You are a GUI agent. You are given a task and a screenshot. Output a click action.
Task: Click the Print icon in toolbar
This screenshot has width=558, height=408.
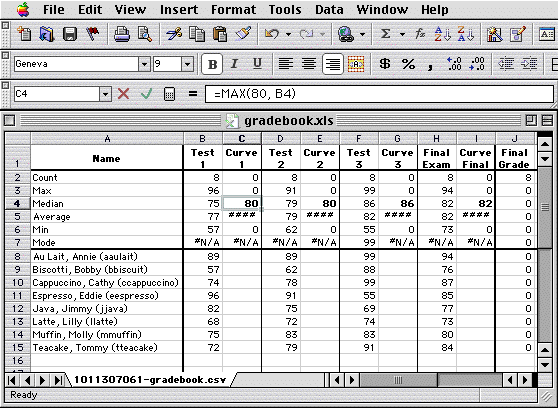[x=122, y=35]
